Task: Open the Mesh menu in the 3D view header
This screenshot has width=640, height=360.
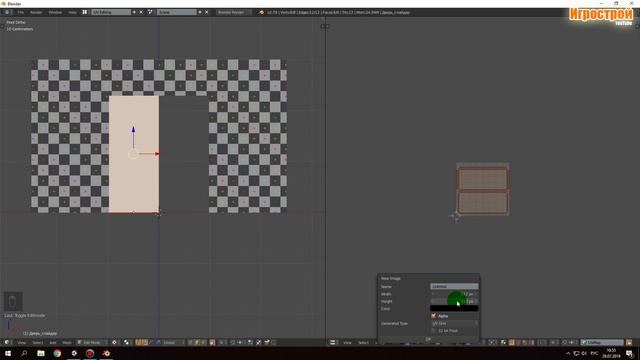Action: pos(67,342)
